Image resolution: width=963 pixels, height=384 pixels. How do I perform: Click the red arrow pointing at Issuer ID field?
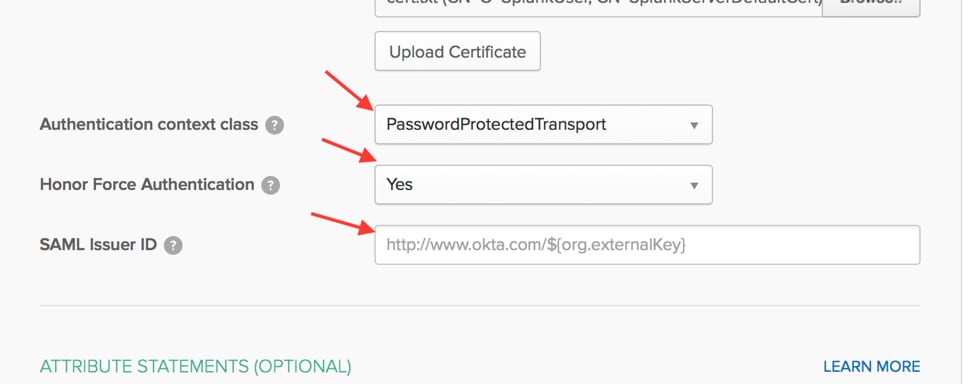(x=343, y=223)
